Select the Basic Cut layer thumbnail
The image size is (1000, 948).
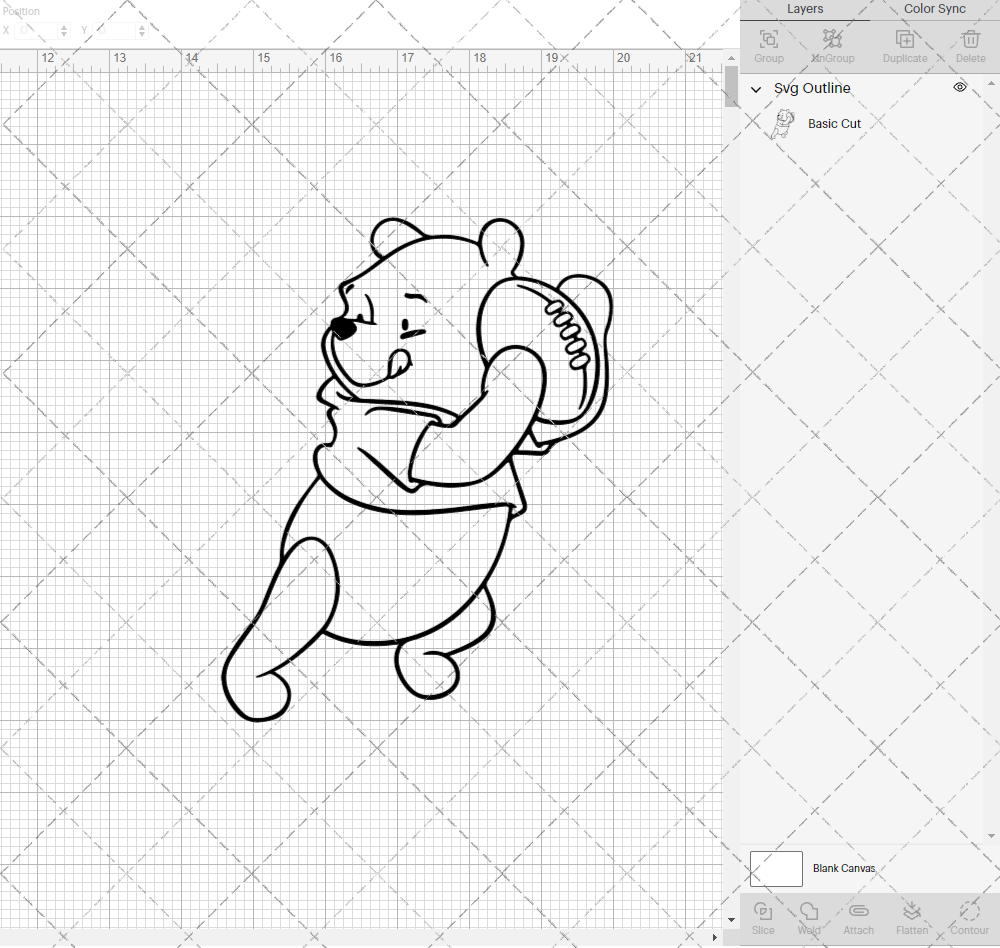point(783,124)
